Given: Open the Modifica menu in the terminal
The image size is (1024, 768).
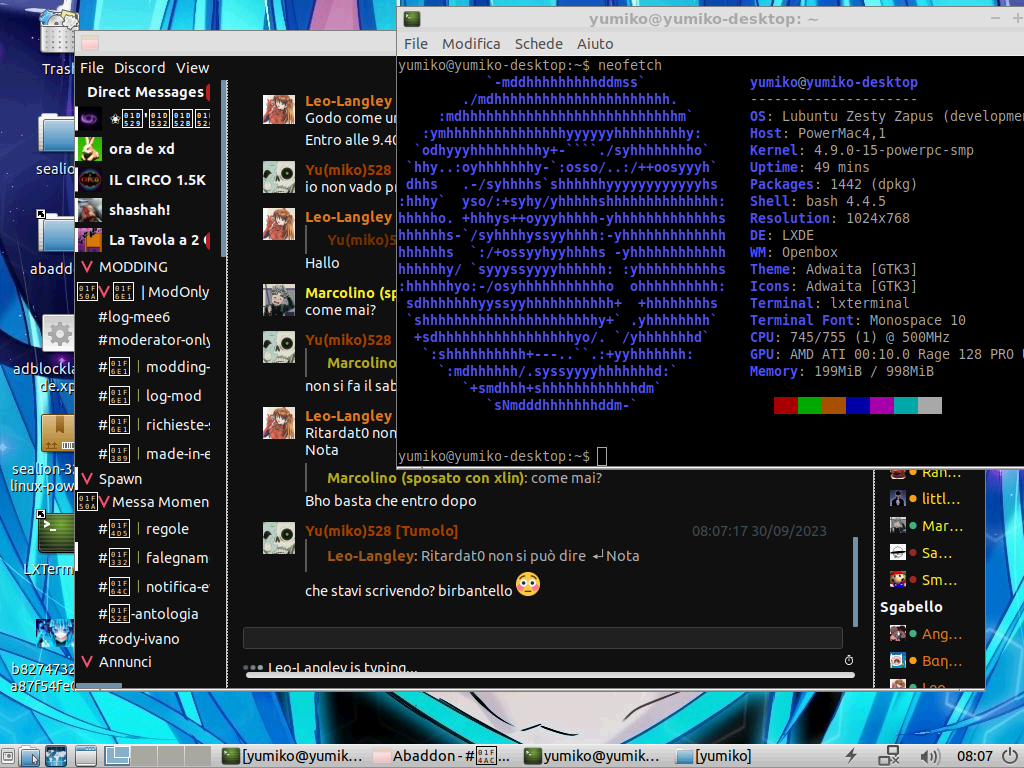Looking at the screenshot, I should pyautogui.click(x=471, y=44).
